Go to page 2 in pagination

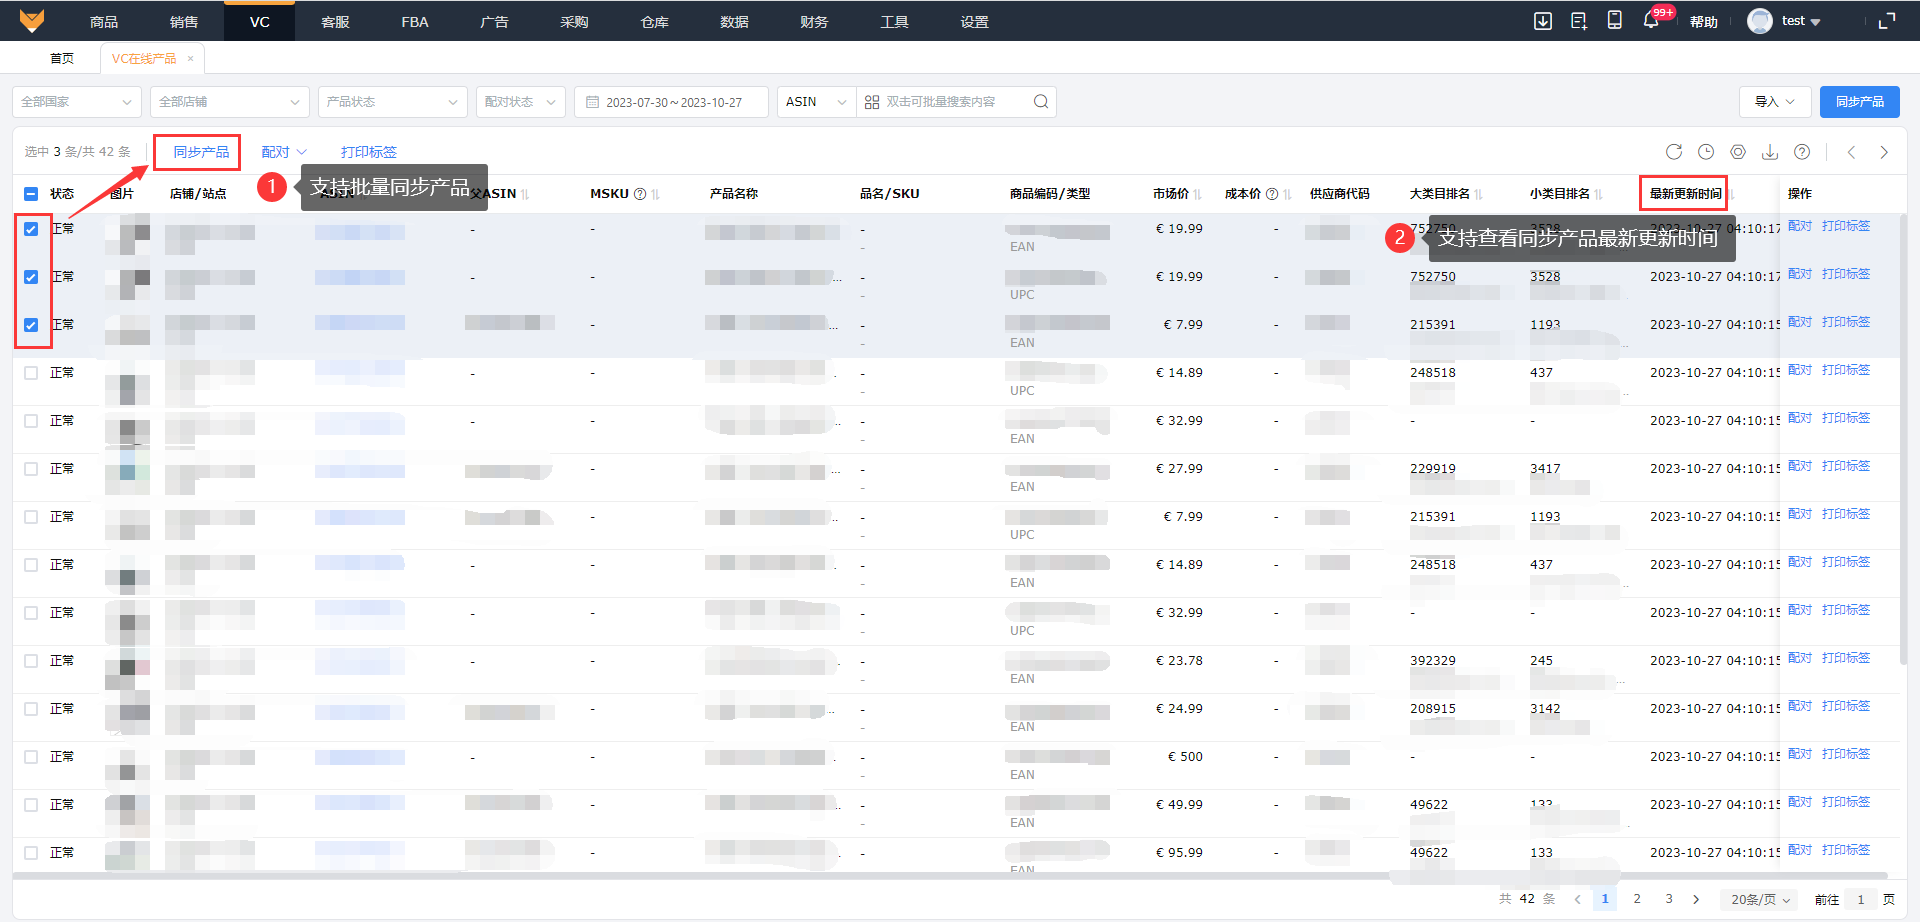click(x=1637, y=899)
